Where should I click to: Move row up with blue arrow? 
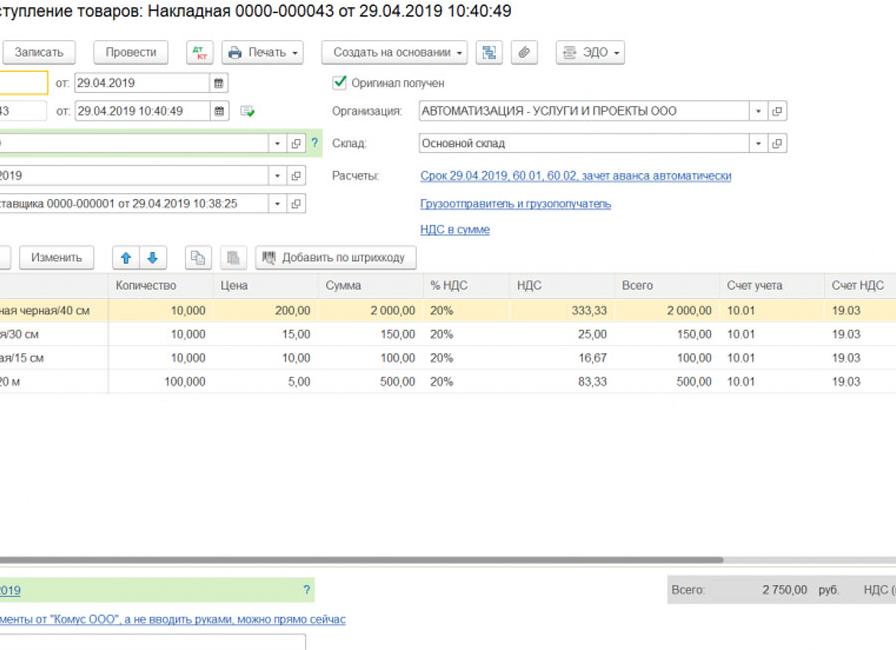[x=126, y=258]
